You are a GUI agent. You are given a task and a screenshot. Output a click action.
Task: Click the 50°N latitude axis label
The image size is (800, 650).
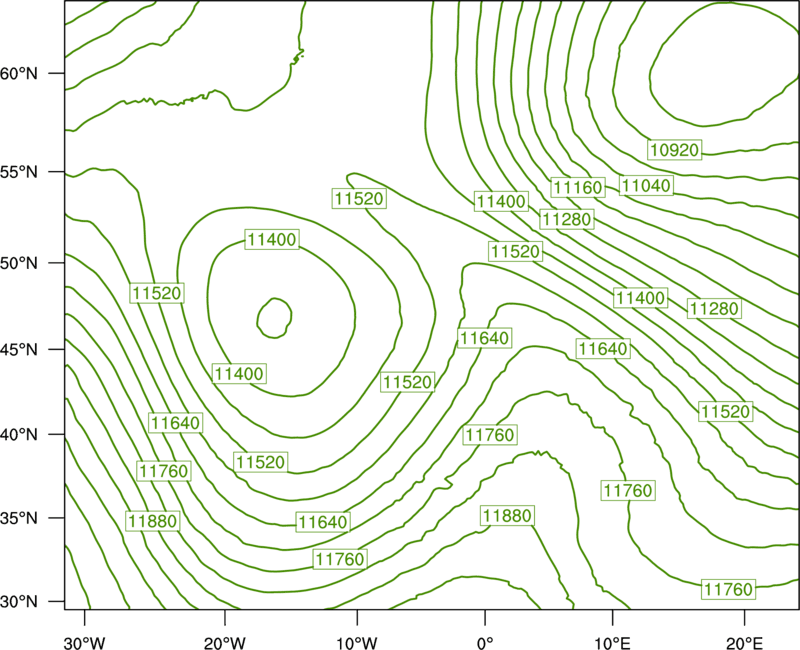tap(19, 263)
